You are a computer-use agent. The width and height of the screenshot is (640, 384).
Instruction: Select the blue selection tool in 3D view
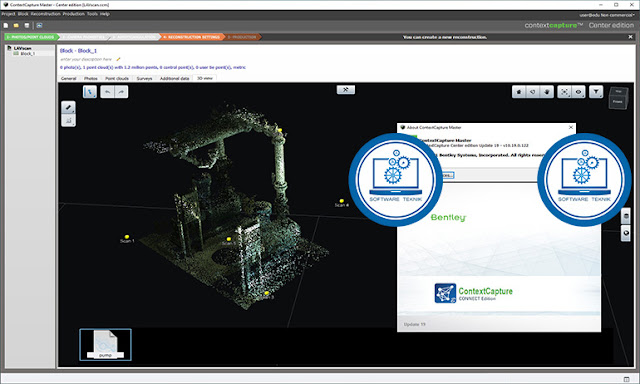pos(90,92)
